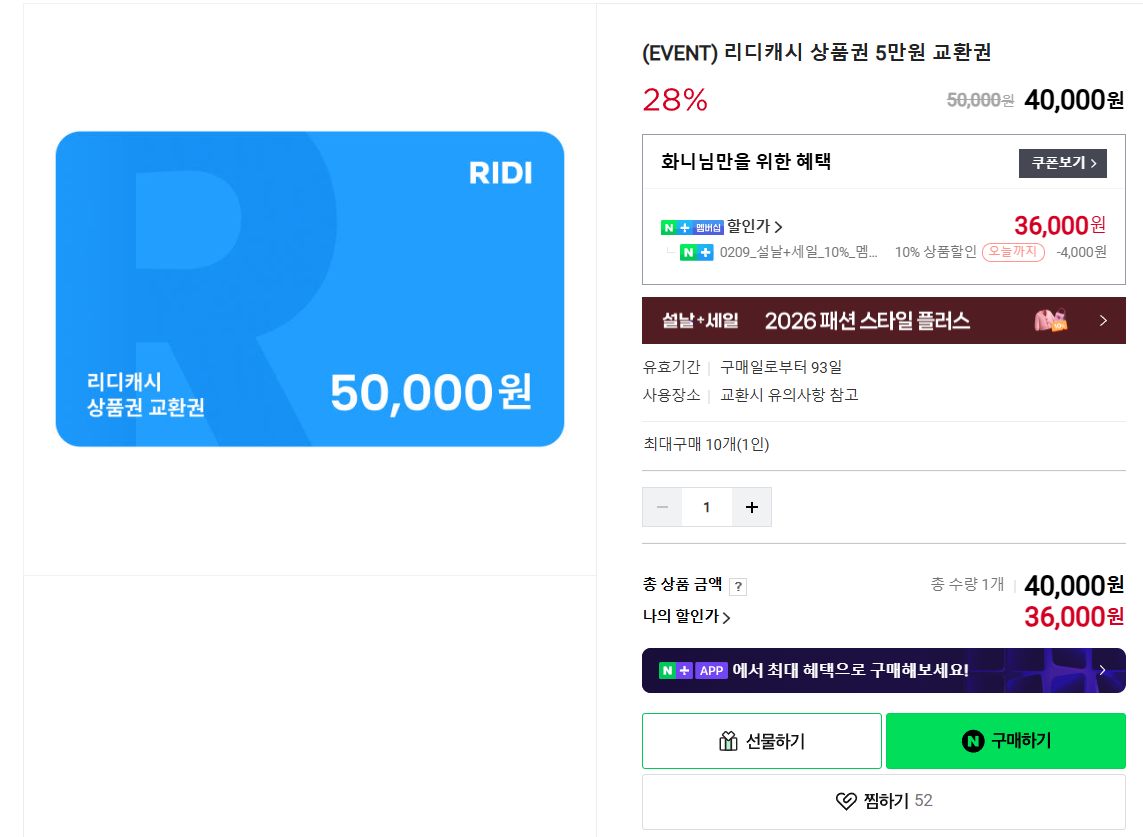Click the N+ icon beside 0209 coupon name
Viewport: 1143px width, 837px height.
click(697, 252)
